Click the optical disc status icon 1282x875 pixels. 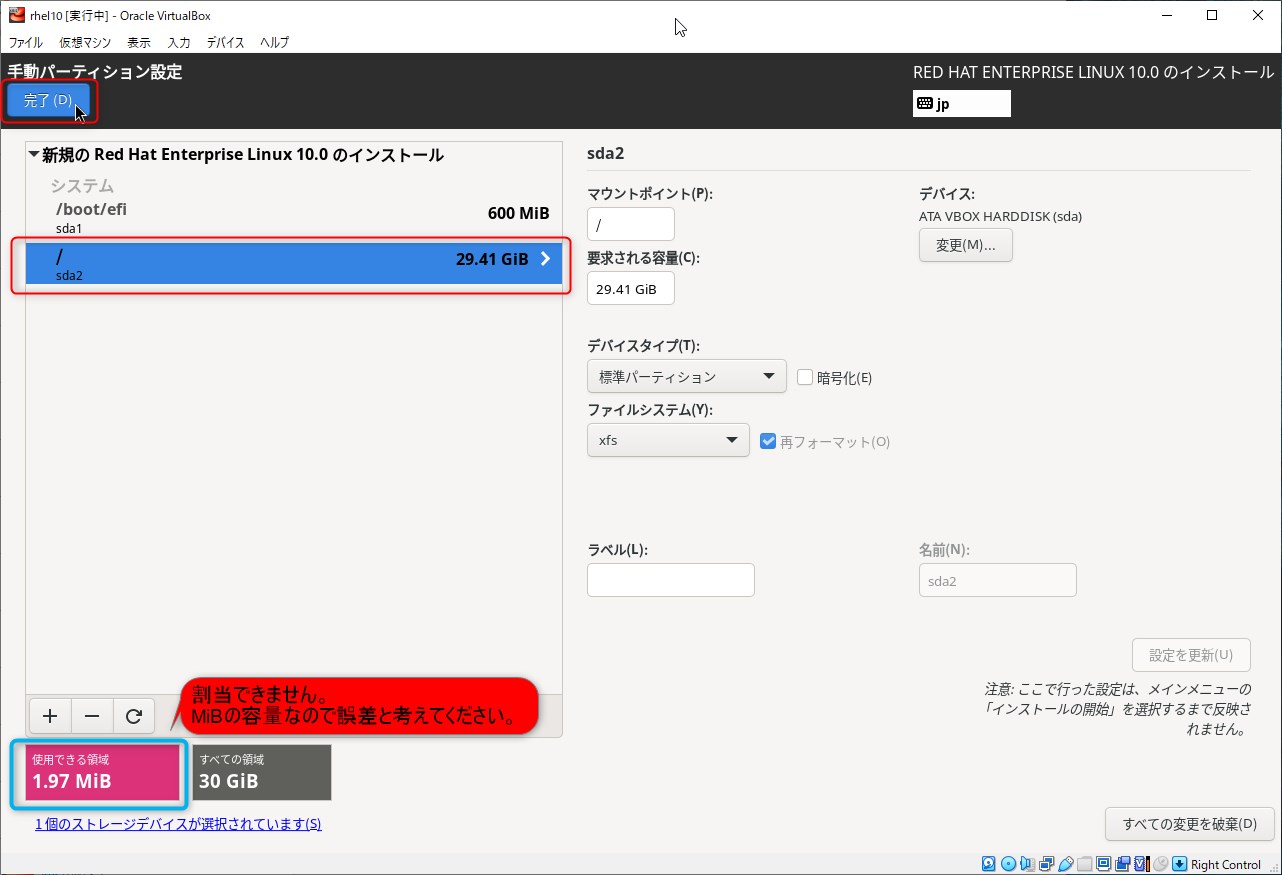(x=1008, y=864)
